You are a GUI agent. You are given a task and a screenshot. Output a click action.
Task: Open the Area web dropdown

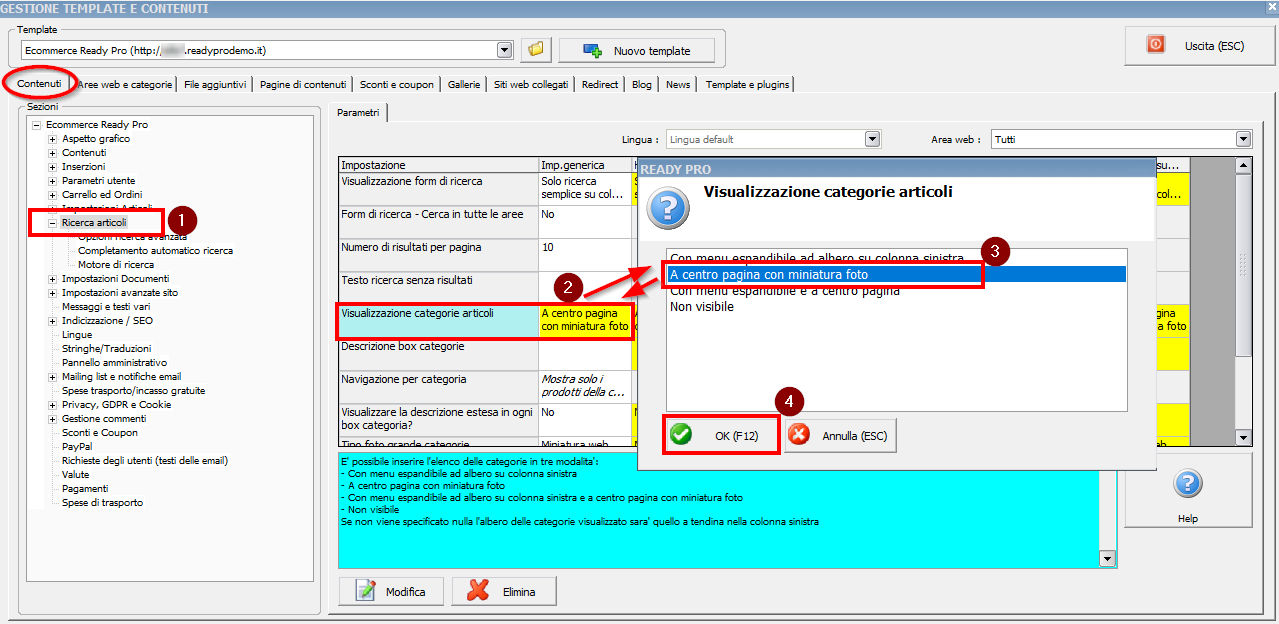pyautogui.click(x=1243, y=140)
